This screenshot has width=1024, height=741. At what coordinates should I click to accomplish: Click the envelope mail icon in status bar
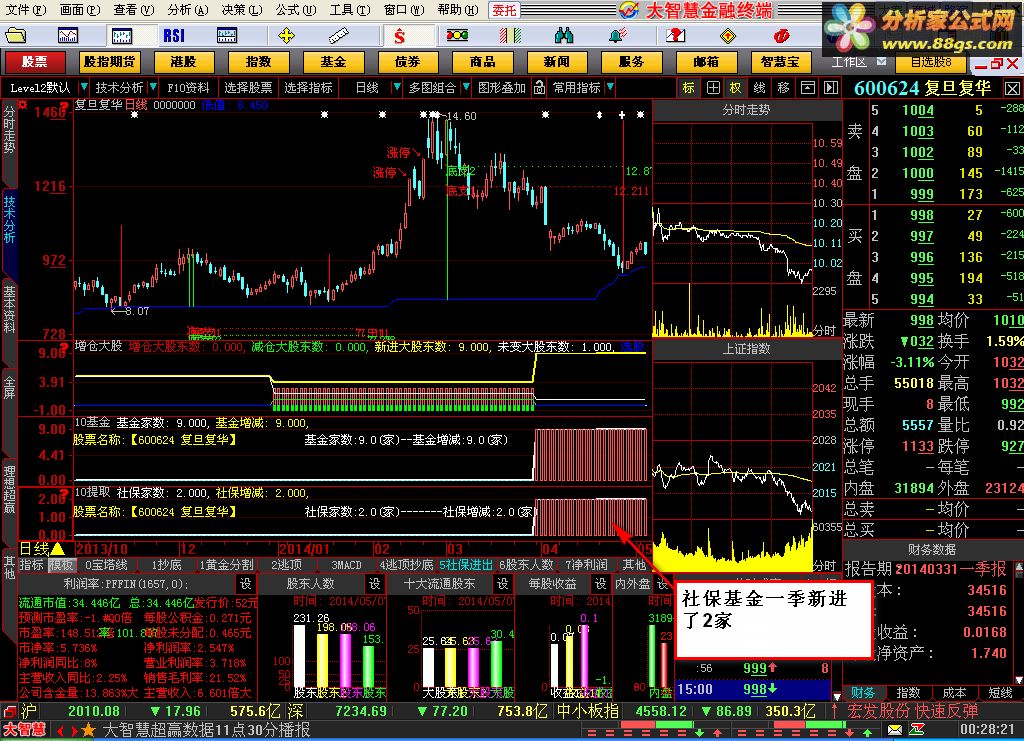[894, 729]
